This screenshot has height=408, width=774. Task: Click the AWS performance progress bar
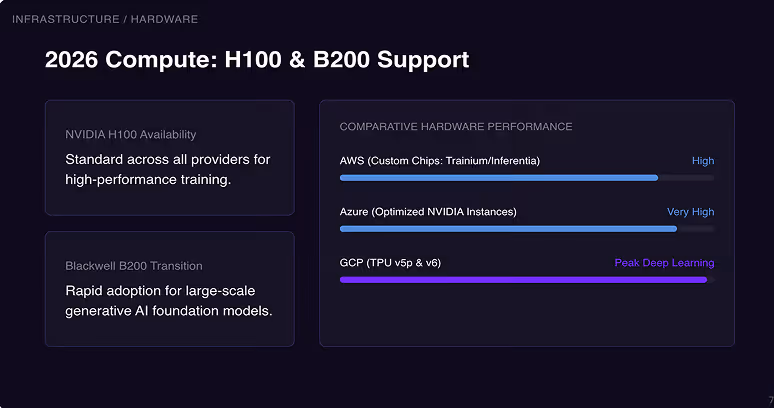click(x=527, y=178)
